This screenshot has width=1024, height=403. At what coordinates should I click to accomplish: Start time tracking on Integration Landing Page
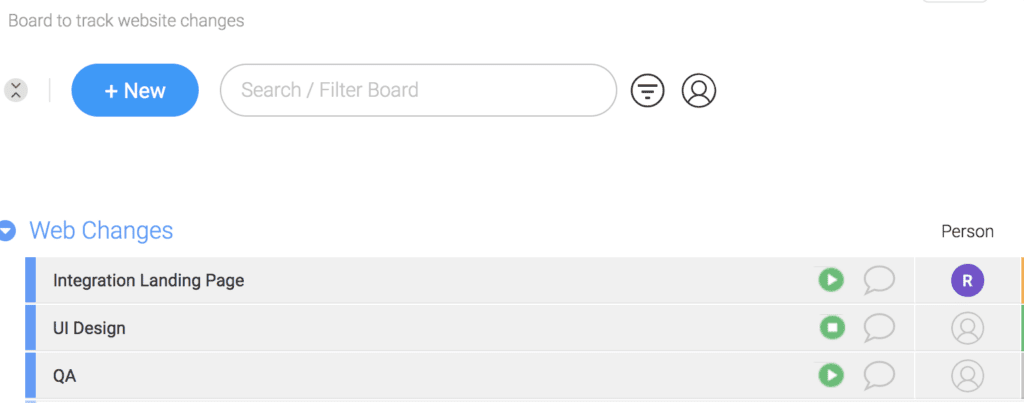pos(831,280)
